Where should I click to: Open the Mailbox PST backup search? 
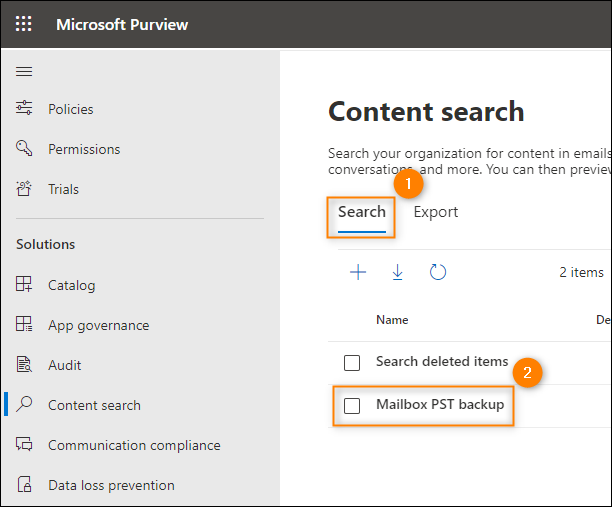click(440, 404)
